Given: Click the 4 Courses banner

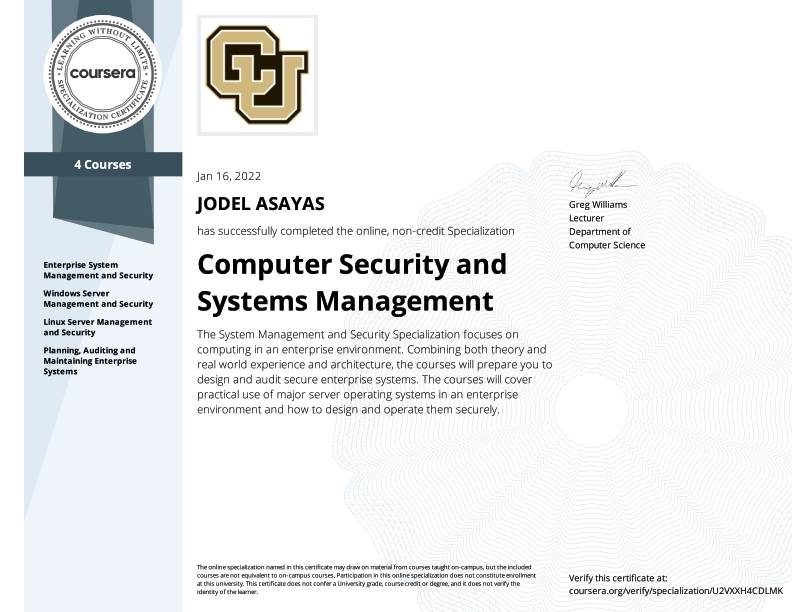Looking at the screenshot, I should (103, 165).
